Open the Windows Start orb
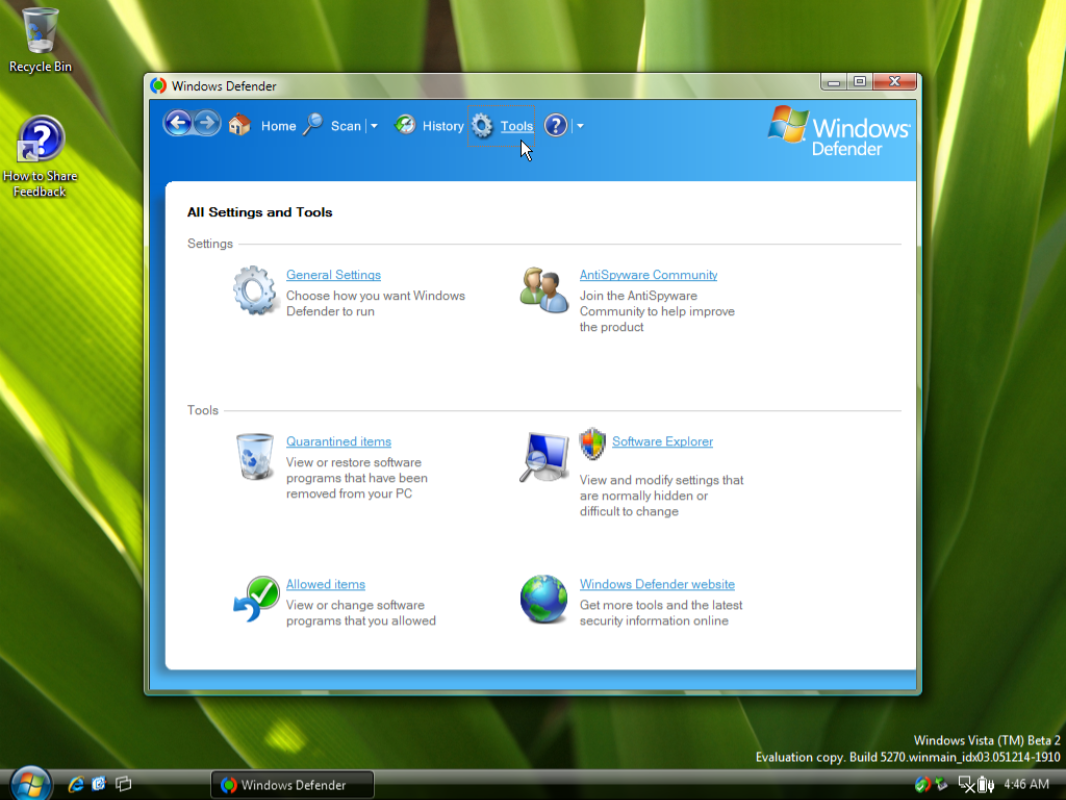The image size is (1066, 800). [30, 783]
